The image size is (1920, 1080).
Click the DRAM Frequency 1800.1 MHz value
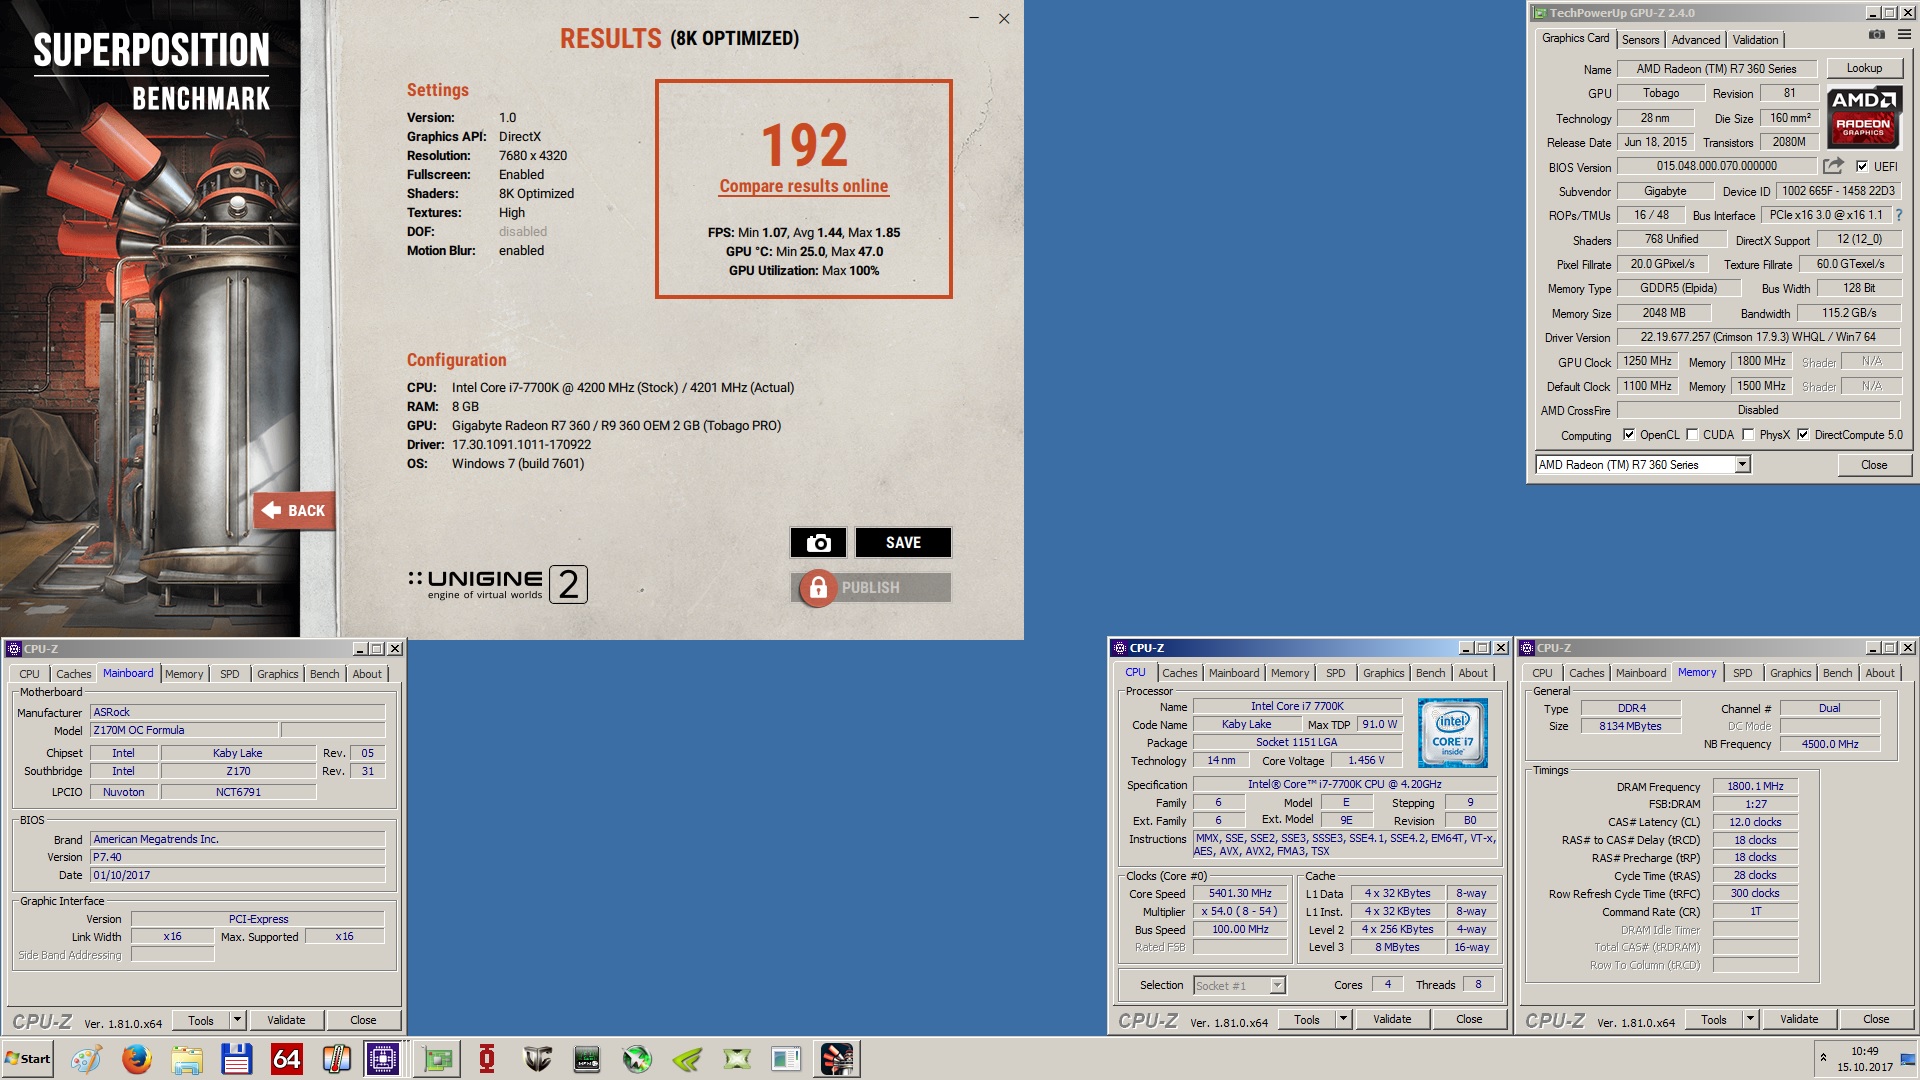tap(1755, 786)
